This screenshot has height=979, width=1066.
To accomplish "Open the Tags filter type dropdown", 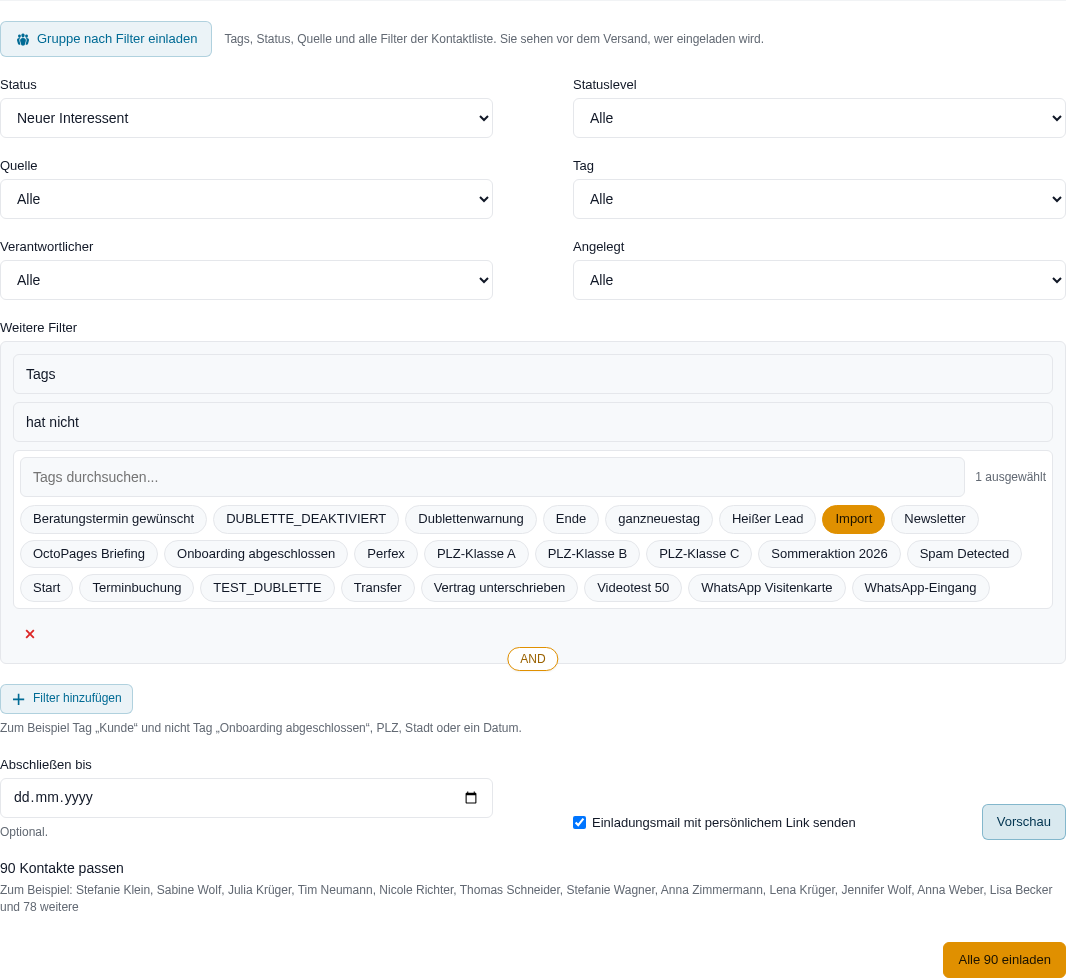I will tap(533, 374).
